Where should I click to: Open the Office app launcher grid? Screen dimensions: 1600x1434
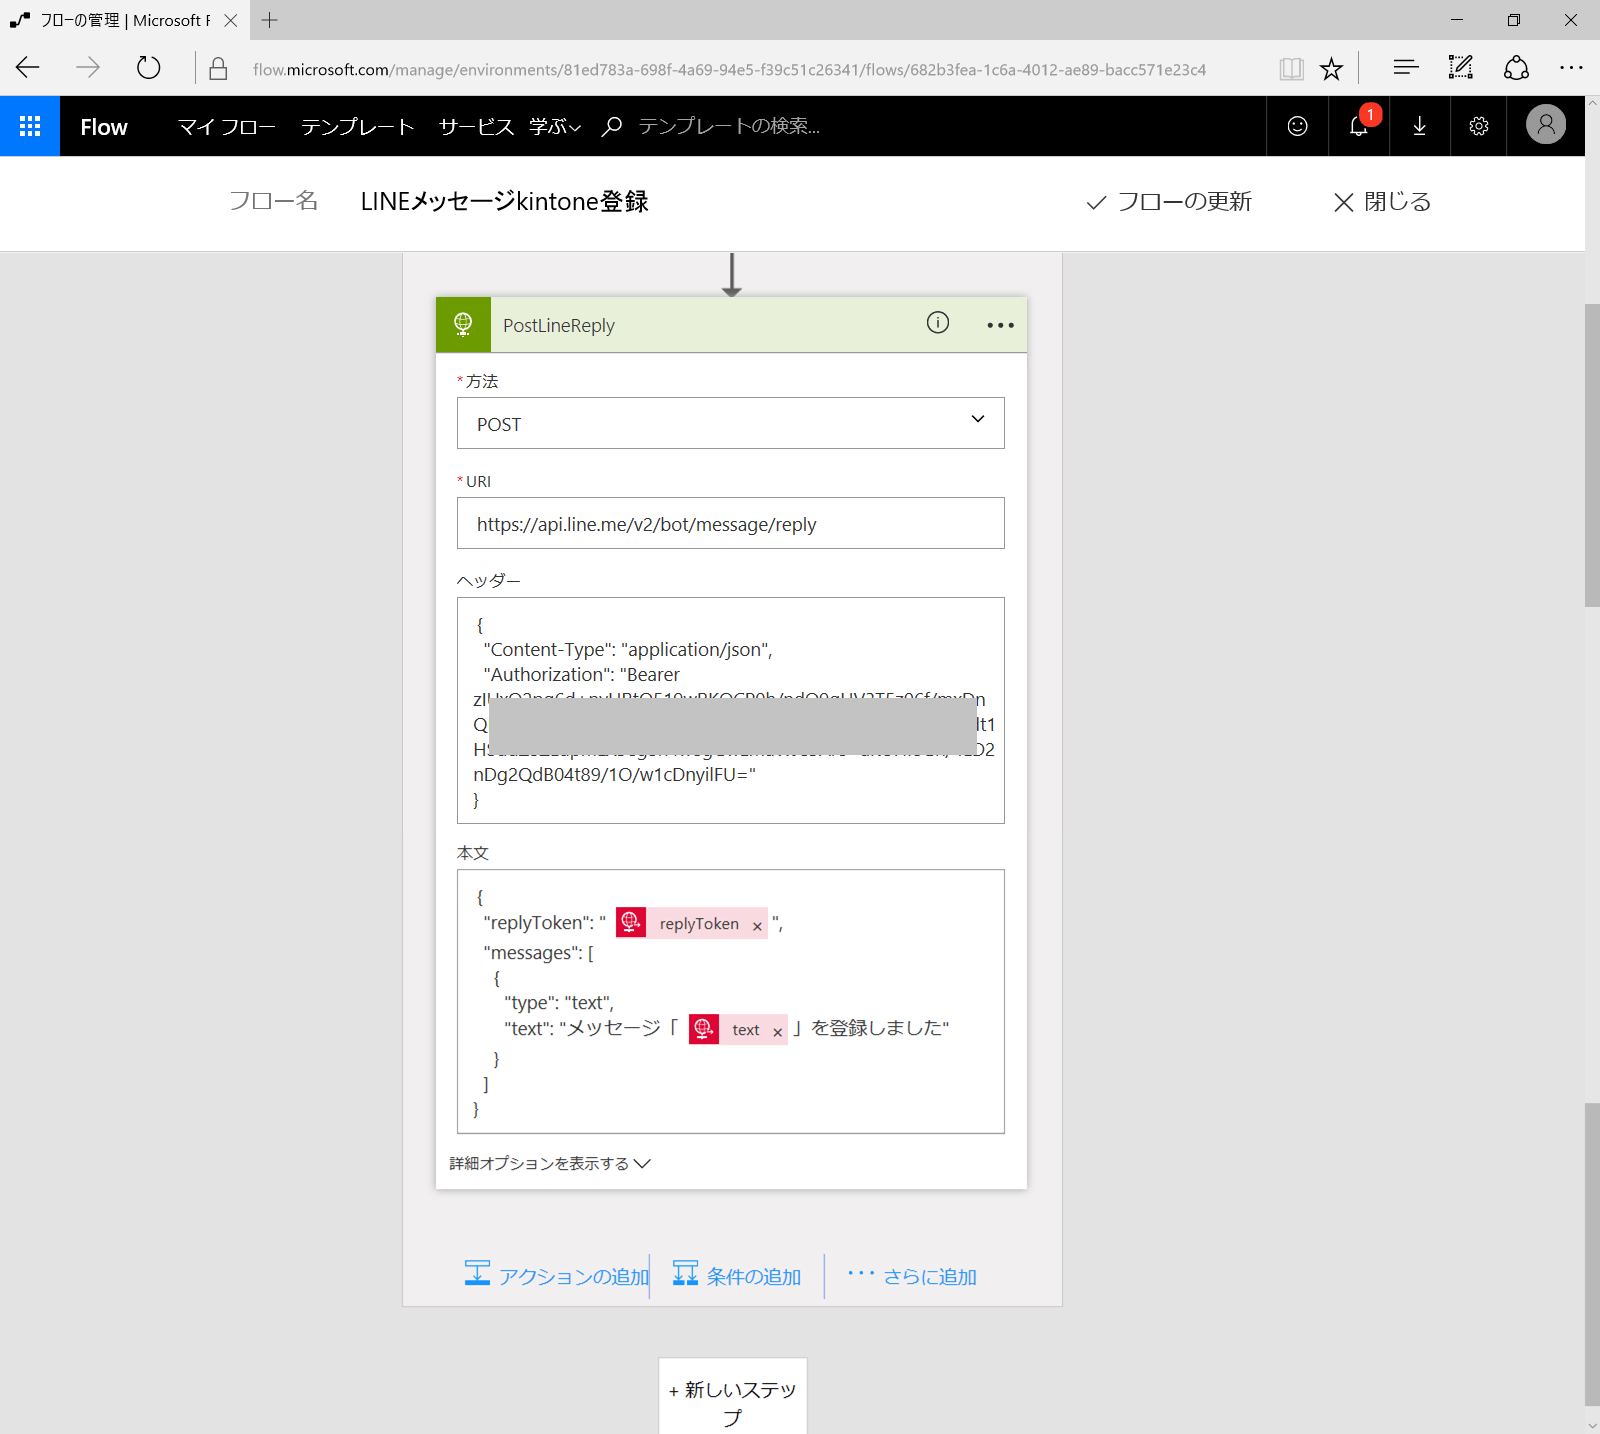click(x=30, y=126)
